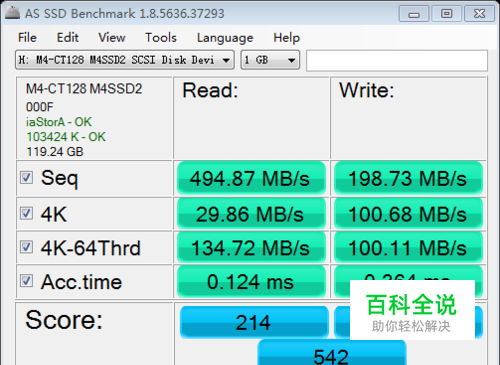Click the Score: label

(64, 320)
